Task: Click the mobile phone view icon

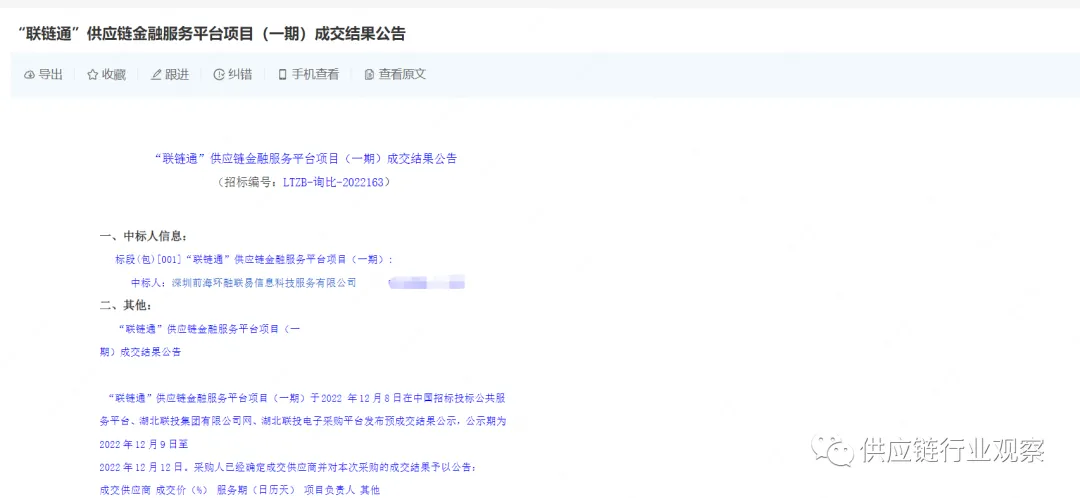Action: [x=282, y=75]
